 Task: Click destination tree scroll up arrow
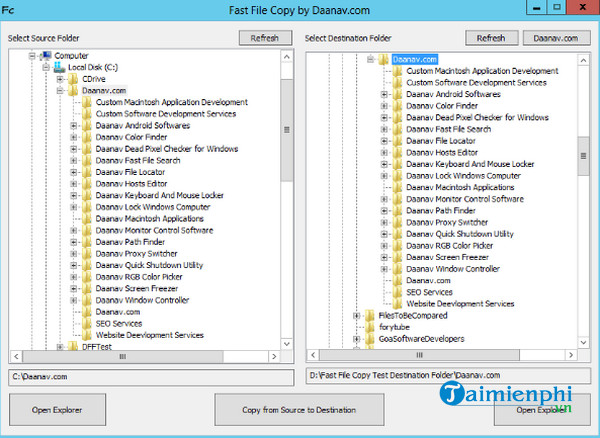pos(583,60)
